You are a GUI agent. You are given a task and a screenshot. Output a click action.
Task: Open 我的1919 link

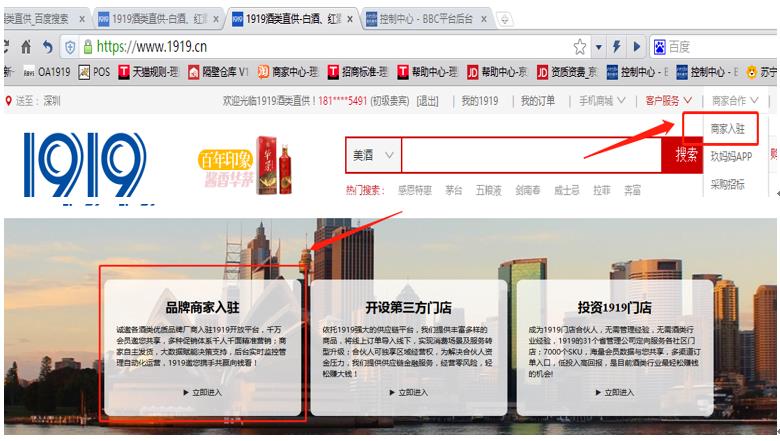480,101
